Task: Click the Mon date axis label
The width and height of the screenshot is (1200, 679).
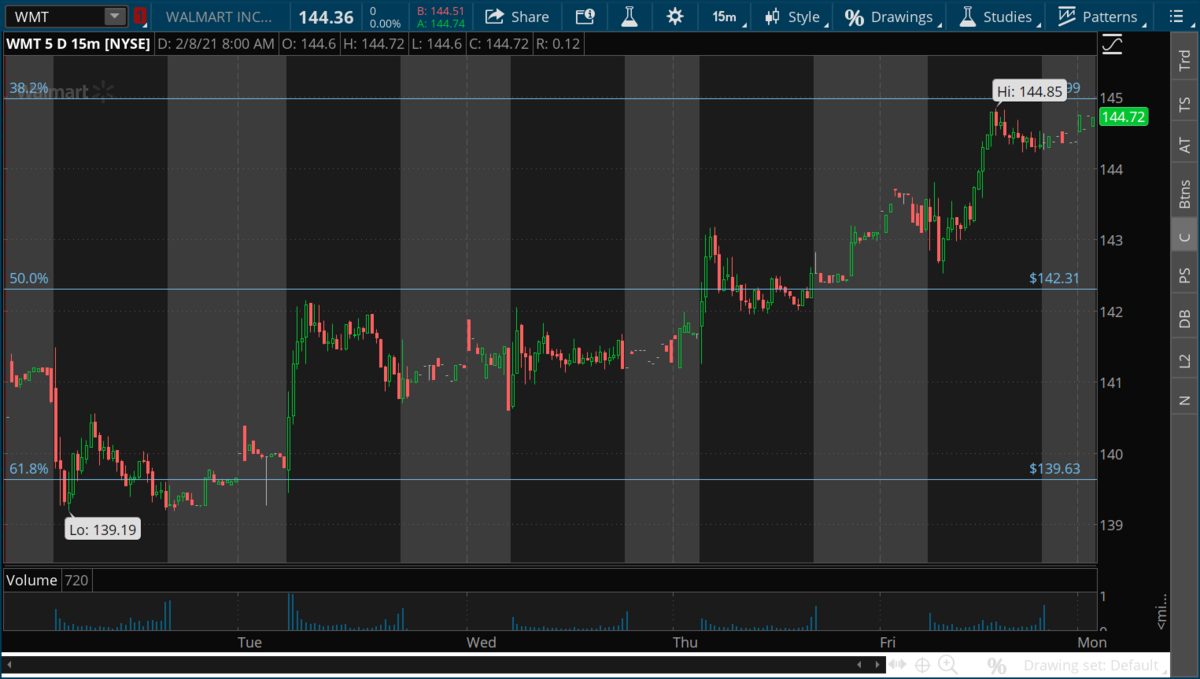Action: coord(1092,642)
